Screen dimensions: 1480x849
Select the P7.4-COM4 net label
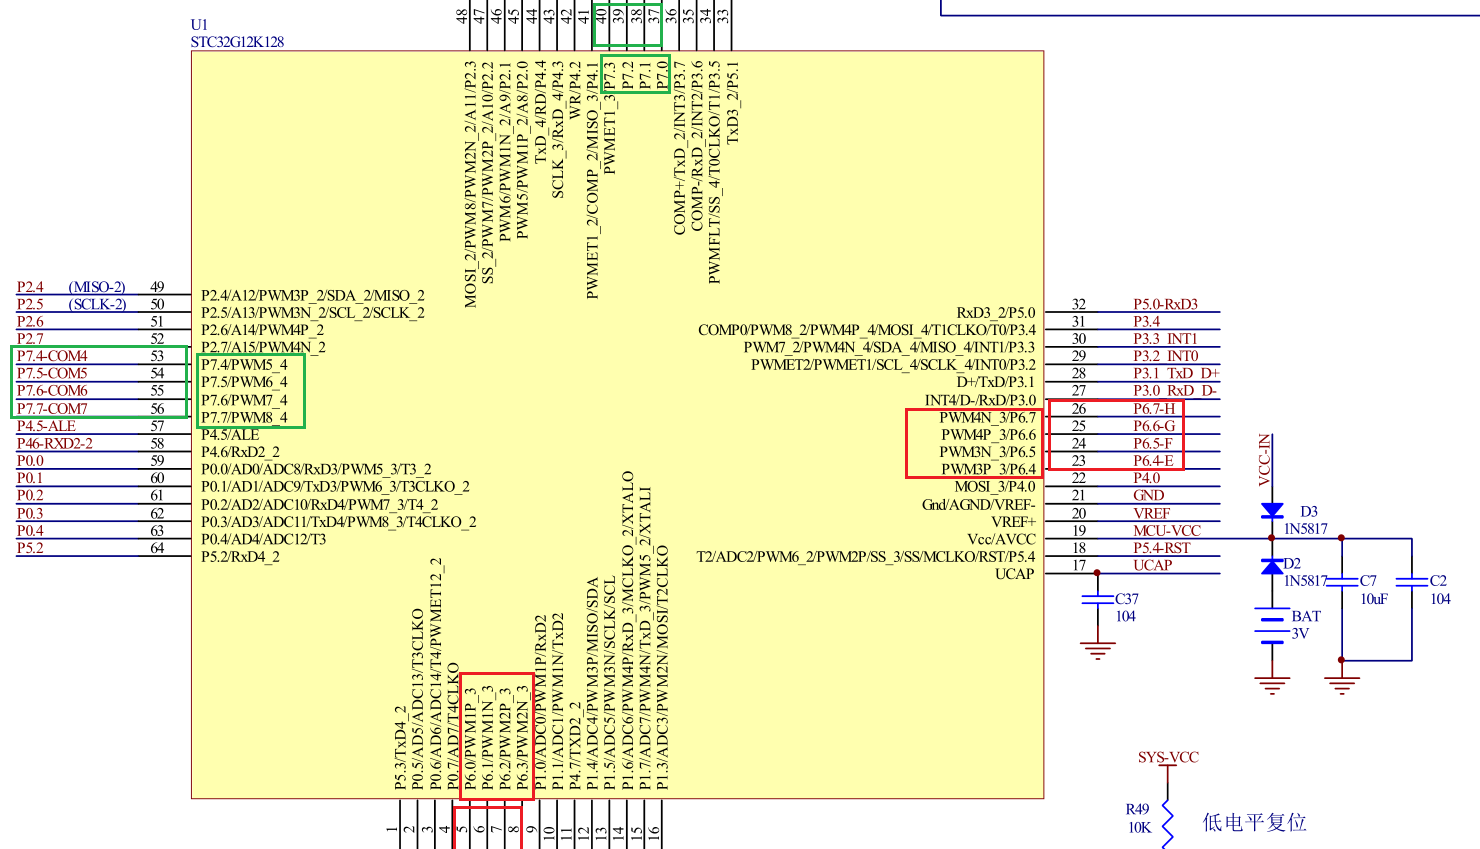52,356
